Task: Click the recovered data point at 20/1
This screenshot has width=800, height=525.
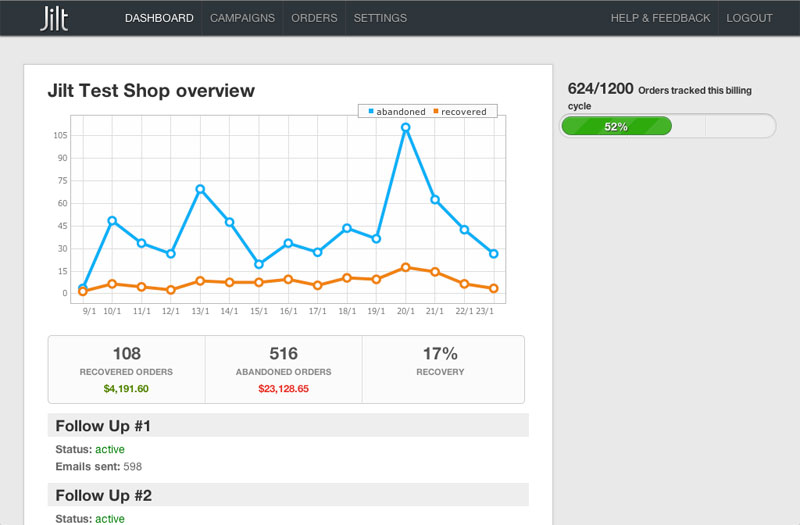Action: (x=405, y=267)
